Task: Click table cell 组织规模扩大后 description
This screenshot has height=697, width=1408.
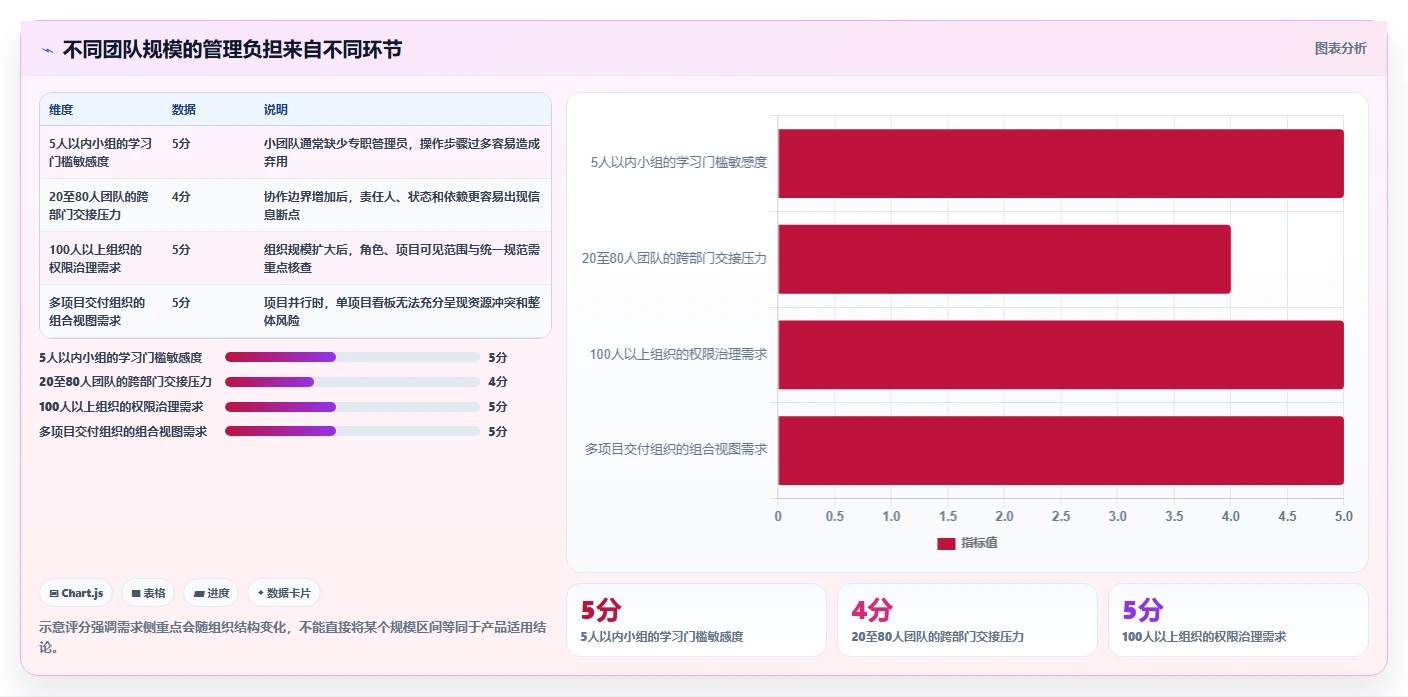Action: (x=402, y=258)
